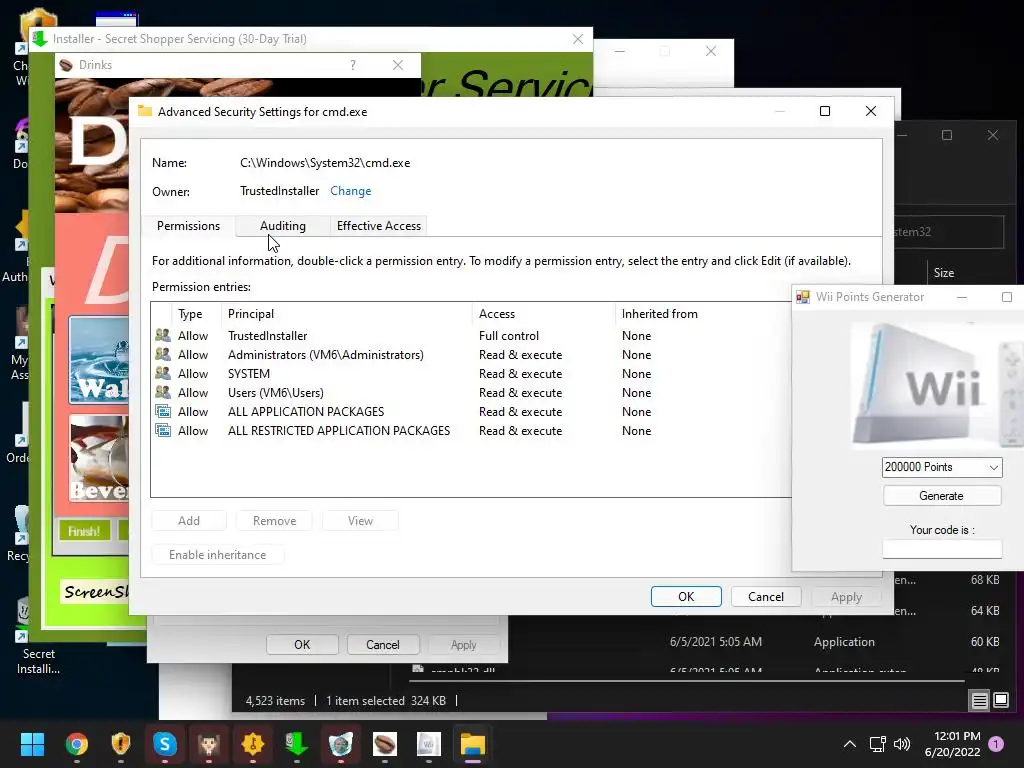Open the green arrow installer in taskbar
The image size is (1024, 768).
[x=296, y=744]
